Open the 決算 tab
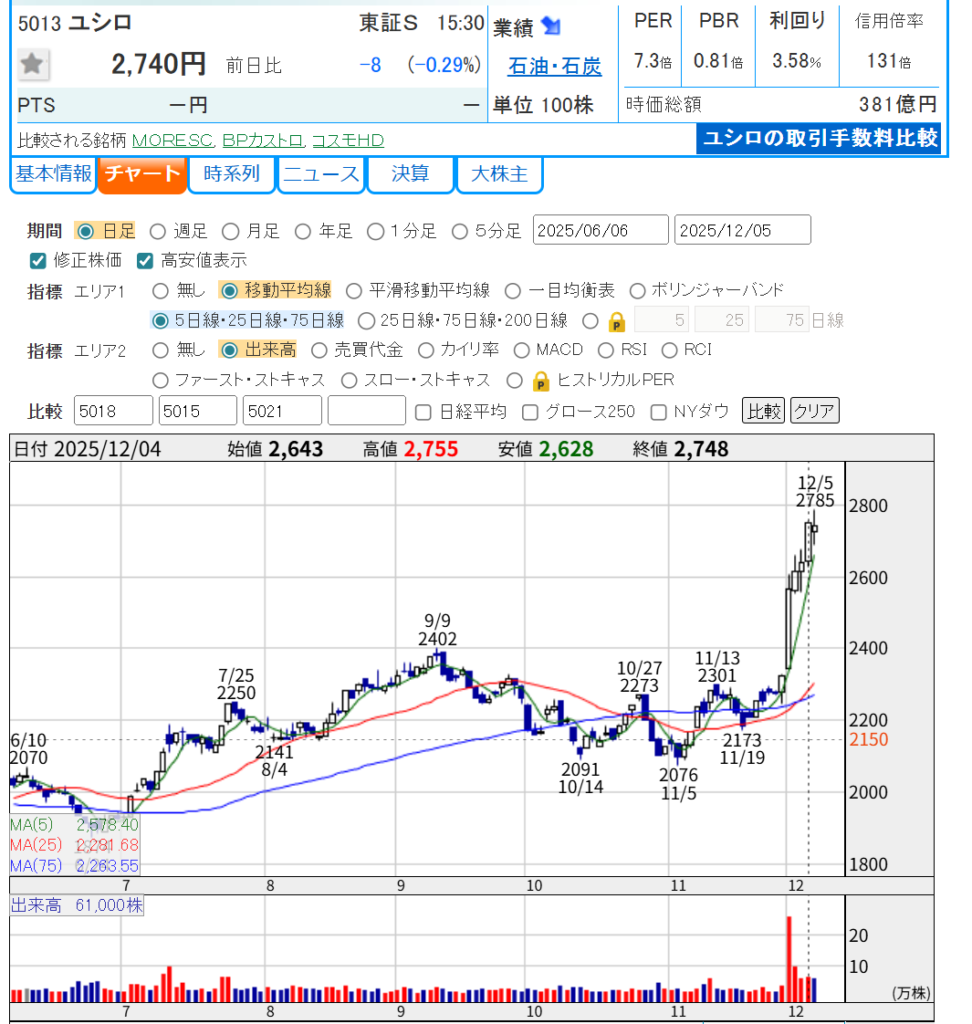 click(x=410, y=174)
